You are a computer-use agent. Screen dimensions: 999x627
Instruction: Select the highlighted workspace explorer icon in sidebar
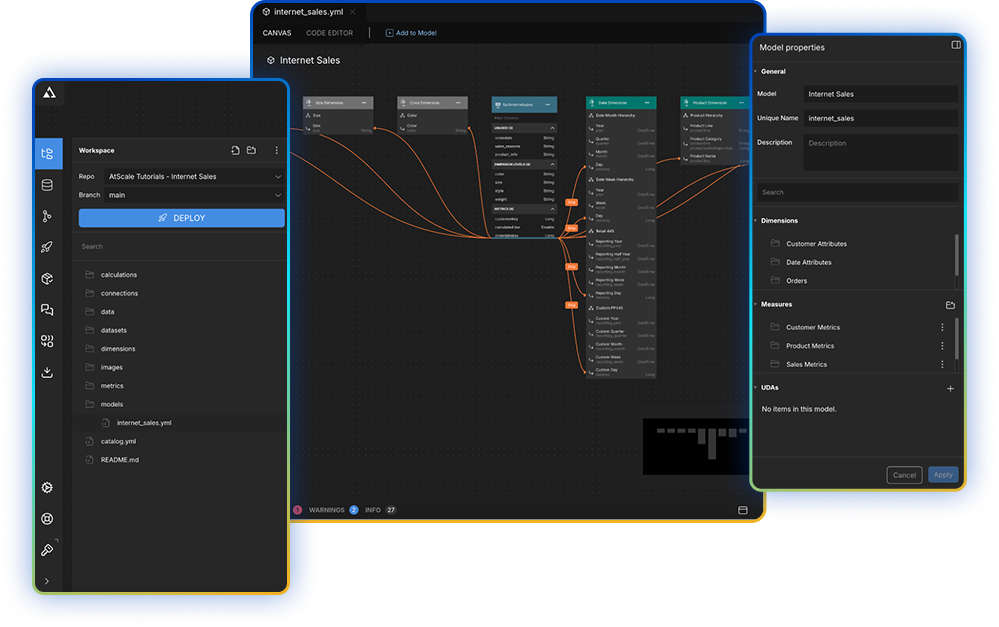pyautogui.click(x=47, y=153)
